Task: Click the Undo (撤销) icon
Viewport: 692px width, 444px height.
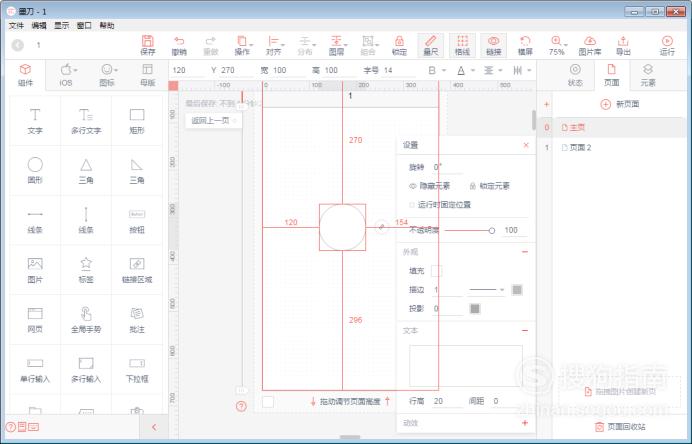Action: 179,45
